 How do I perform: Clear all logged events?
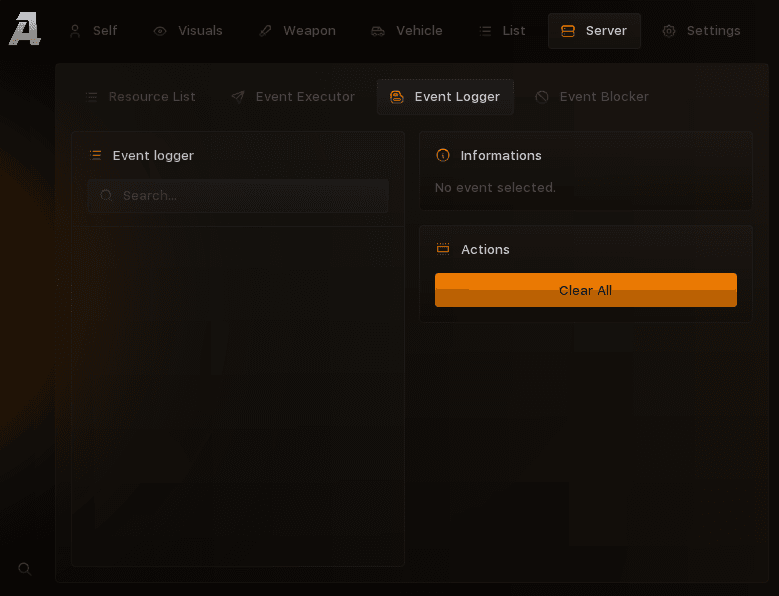click(586, 290)
